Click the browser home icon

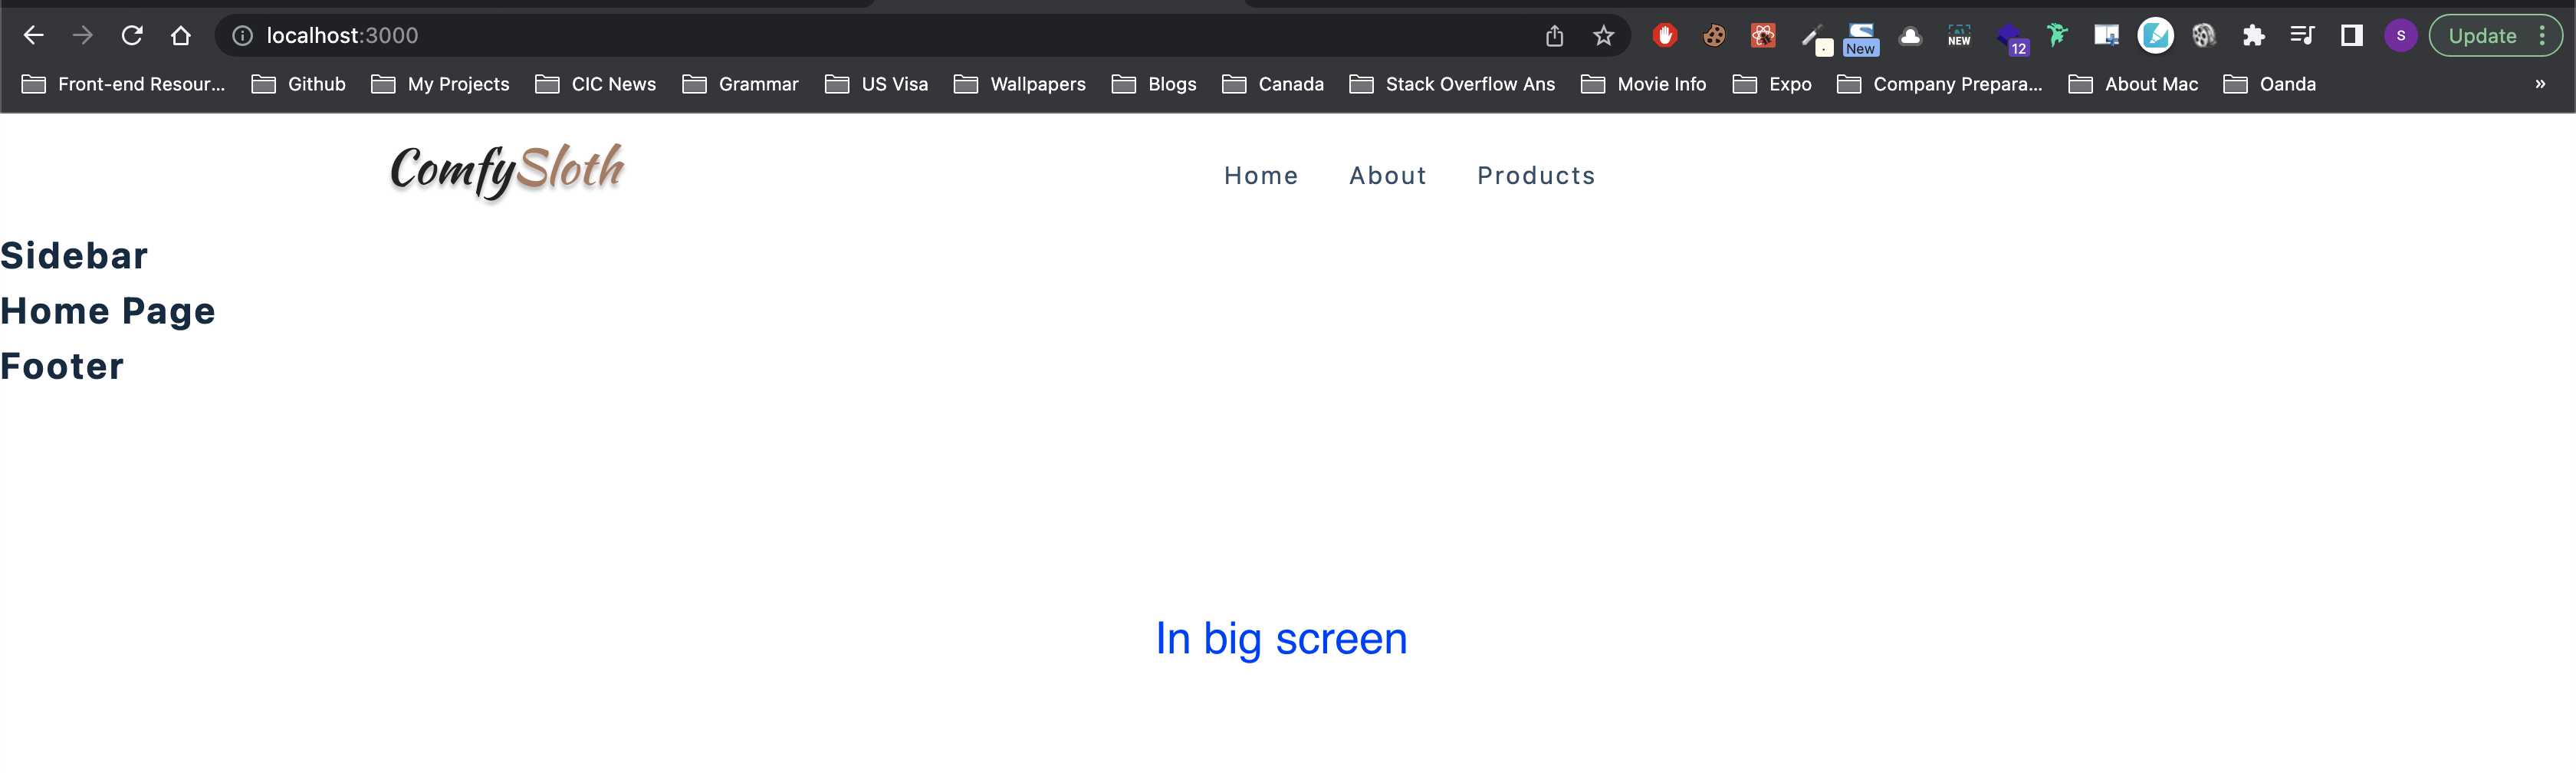point(180,36)
